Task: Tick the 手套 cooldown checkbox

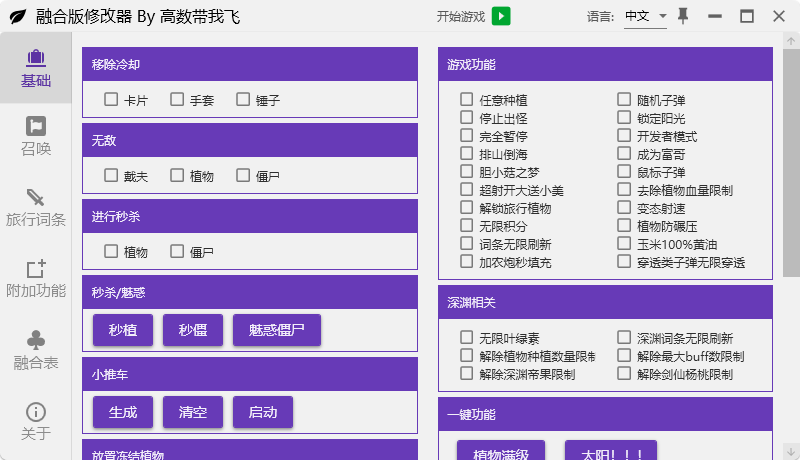Action: tap(177, 99)
